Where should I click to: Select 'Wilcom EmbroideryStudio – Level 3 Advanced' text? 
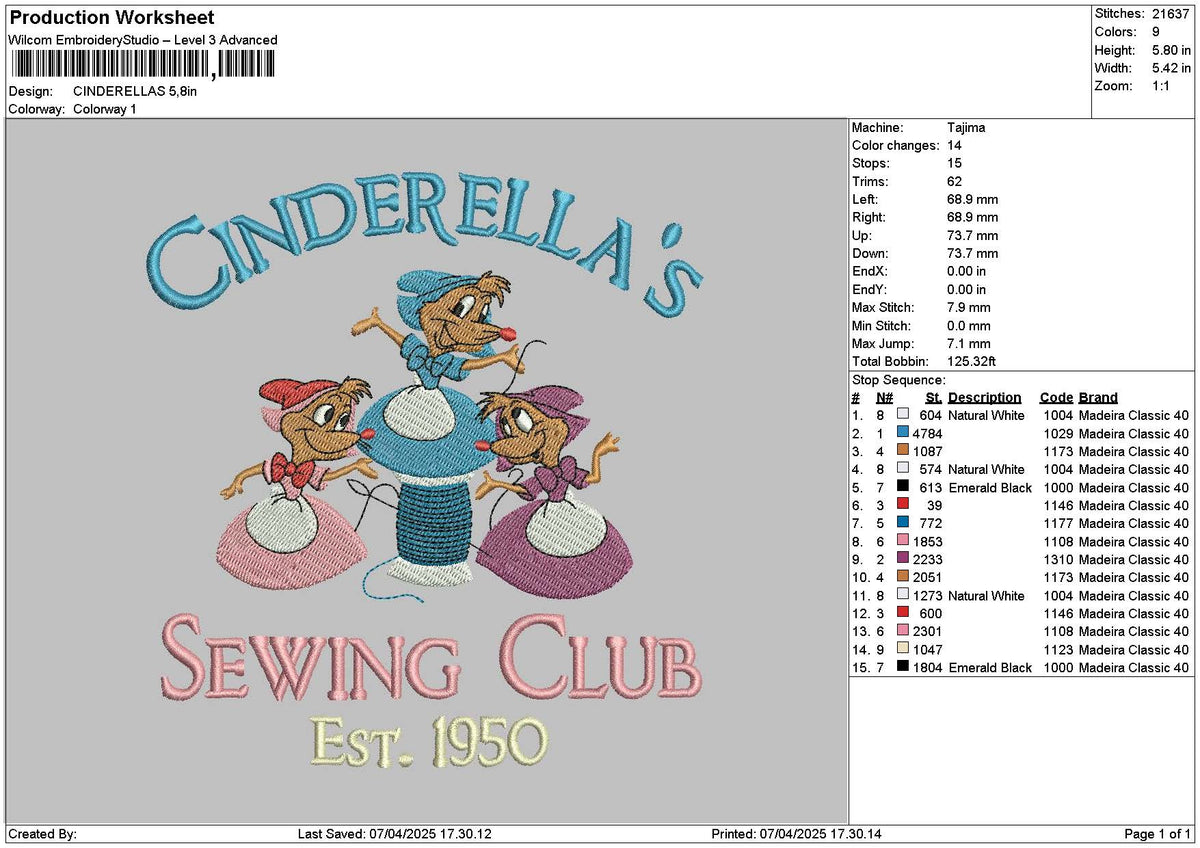(x=143, y=40)
